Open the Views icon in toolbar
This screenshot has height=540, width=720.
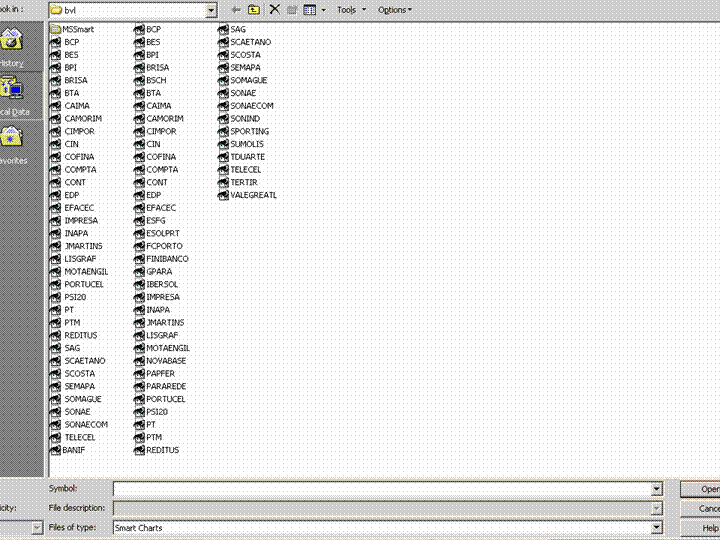click(x=310, y=10)
